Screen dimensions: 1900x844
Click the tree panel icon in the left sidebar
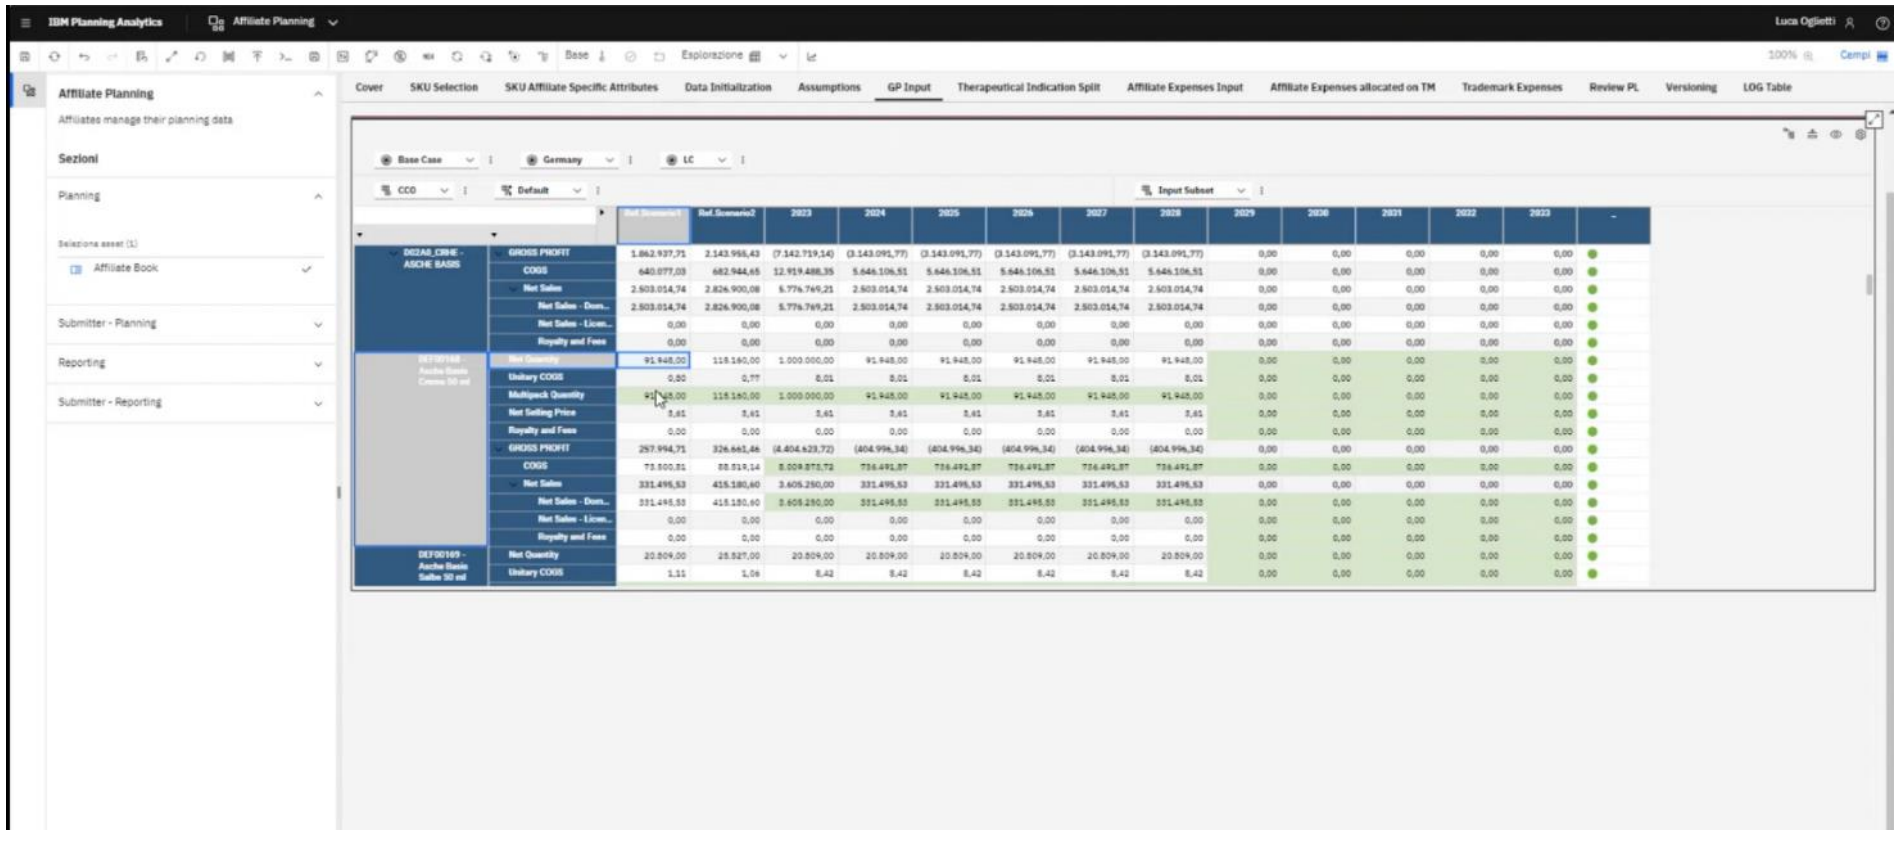coord(29,92)
